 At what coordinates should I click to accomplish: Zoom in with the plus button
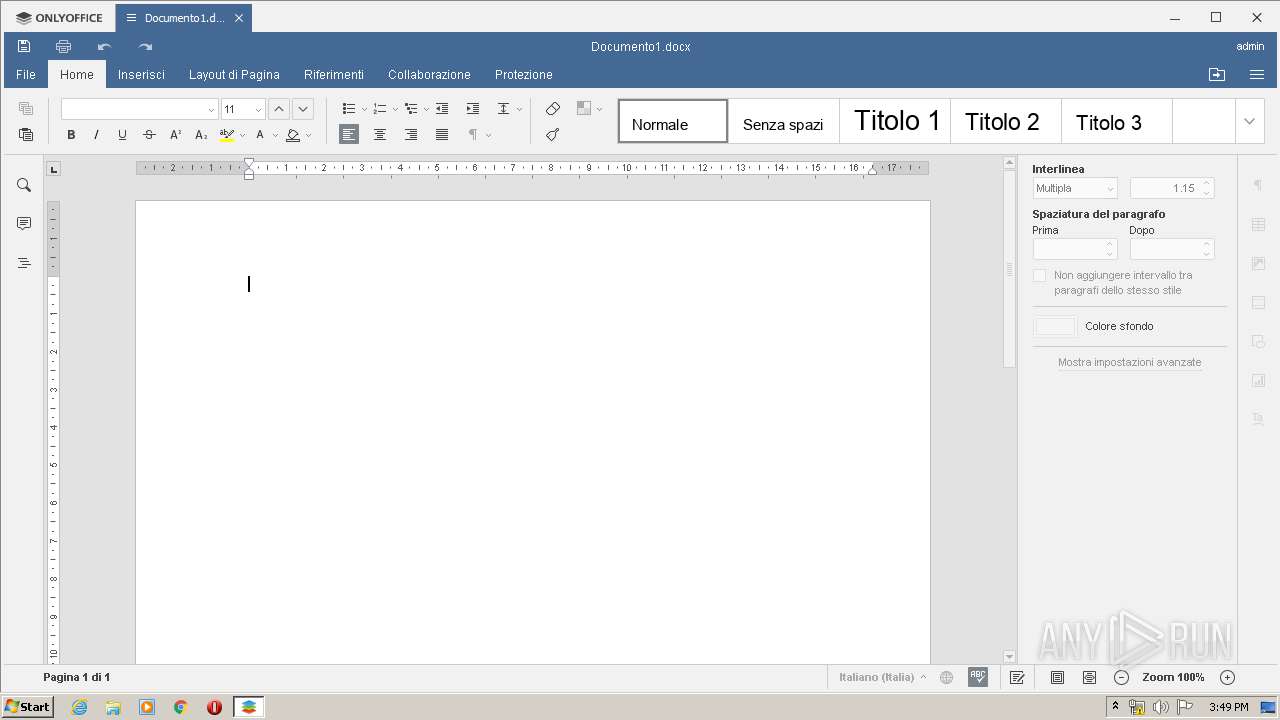pos(1228,677)
